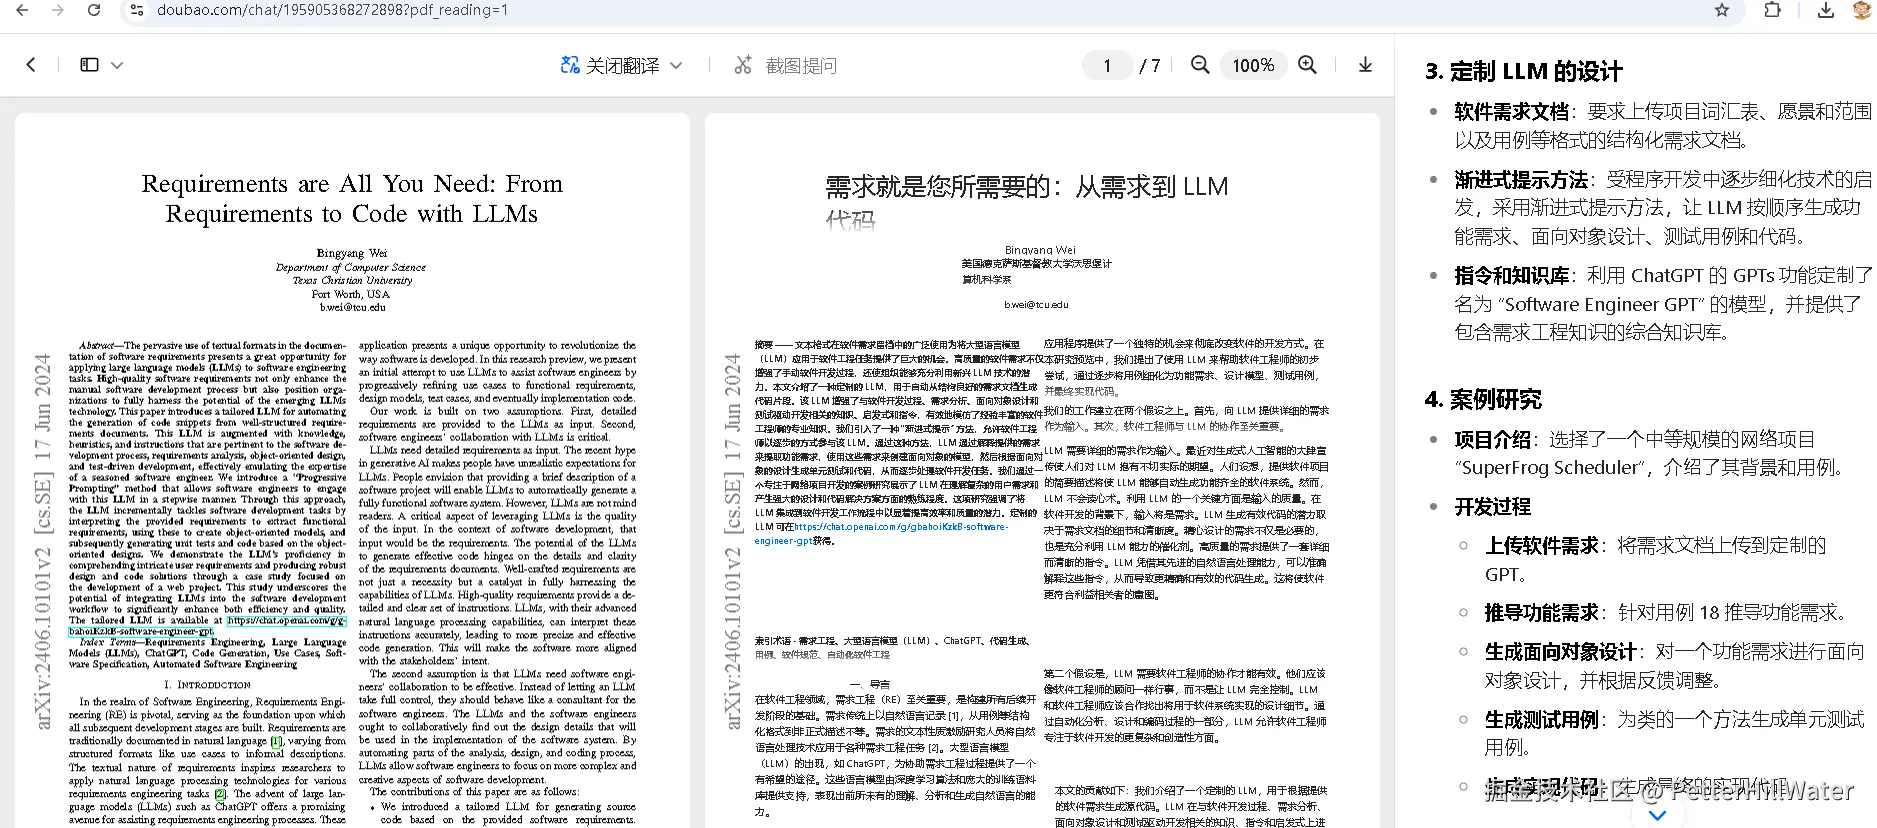The image size is (1877, 828).
Task: Go forward in the browser
Action: (x=58, y=10)
